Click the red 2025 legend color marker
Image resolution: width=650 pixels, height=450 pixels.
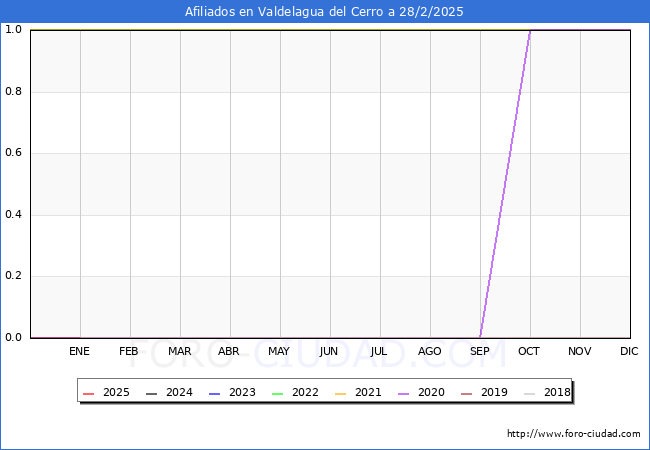coord(89,394)
